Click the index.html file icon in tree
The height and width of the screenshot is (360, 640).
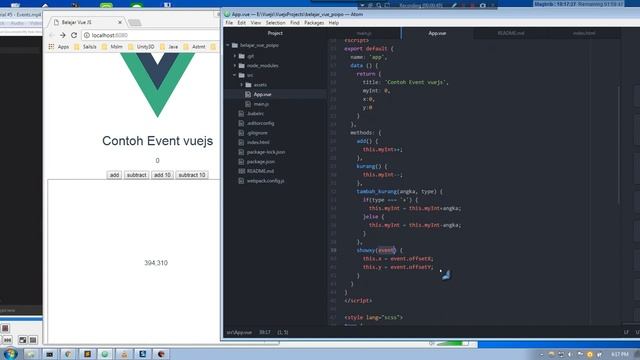click(x=241, y=142)
